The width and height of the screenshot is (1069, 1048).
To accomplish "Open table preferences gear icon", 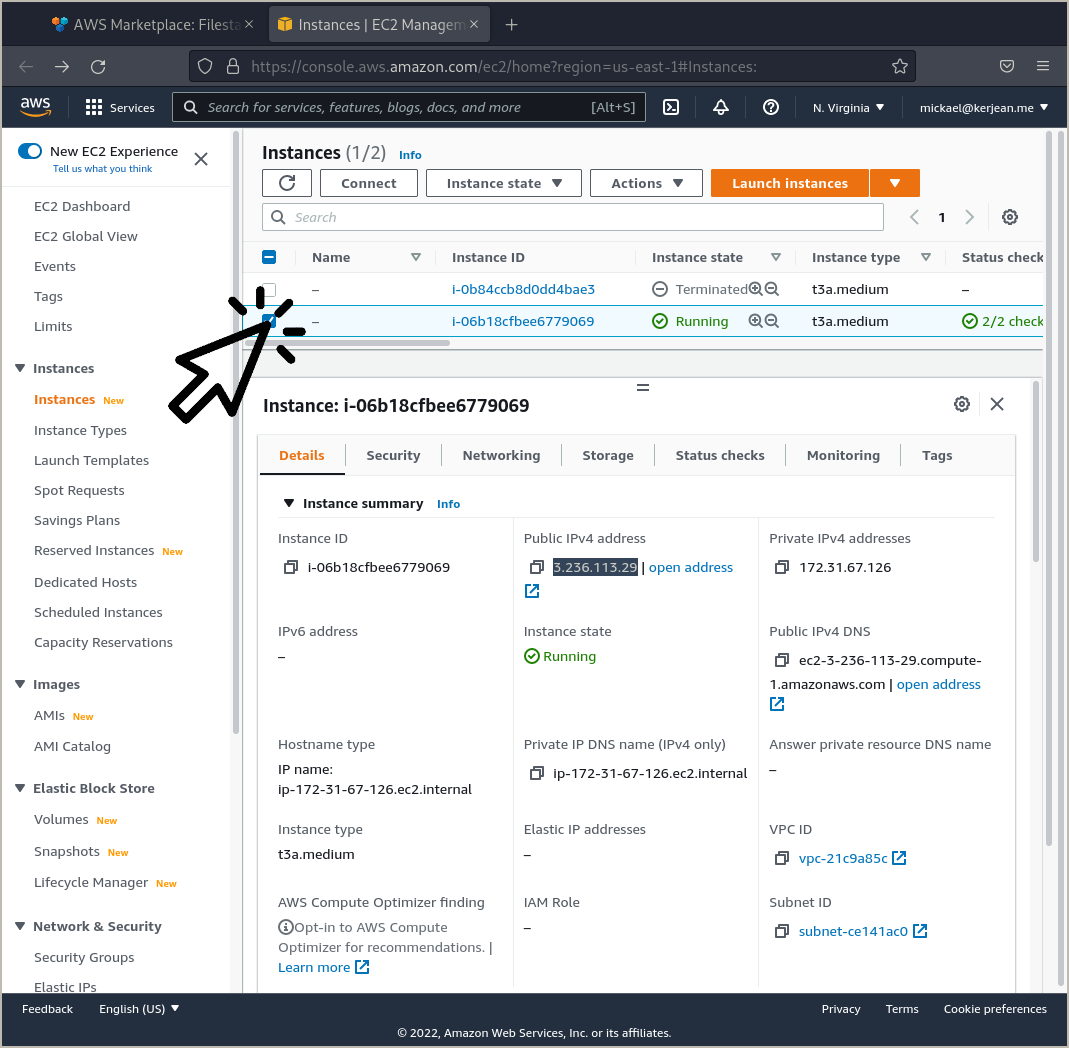I will point(1010,217).
